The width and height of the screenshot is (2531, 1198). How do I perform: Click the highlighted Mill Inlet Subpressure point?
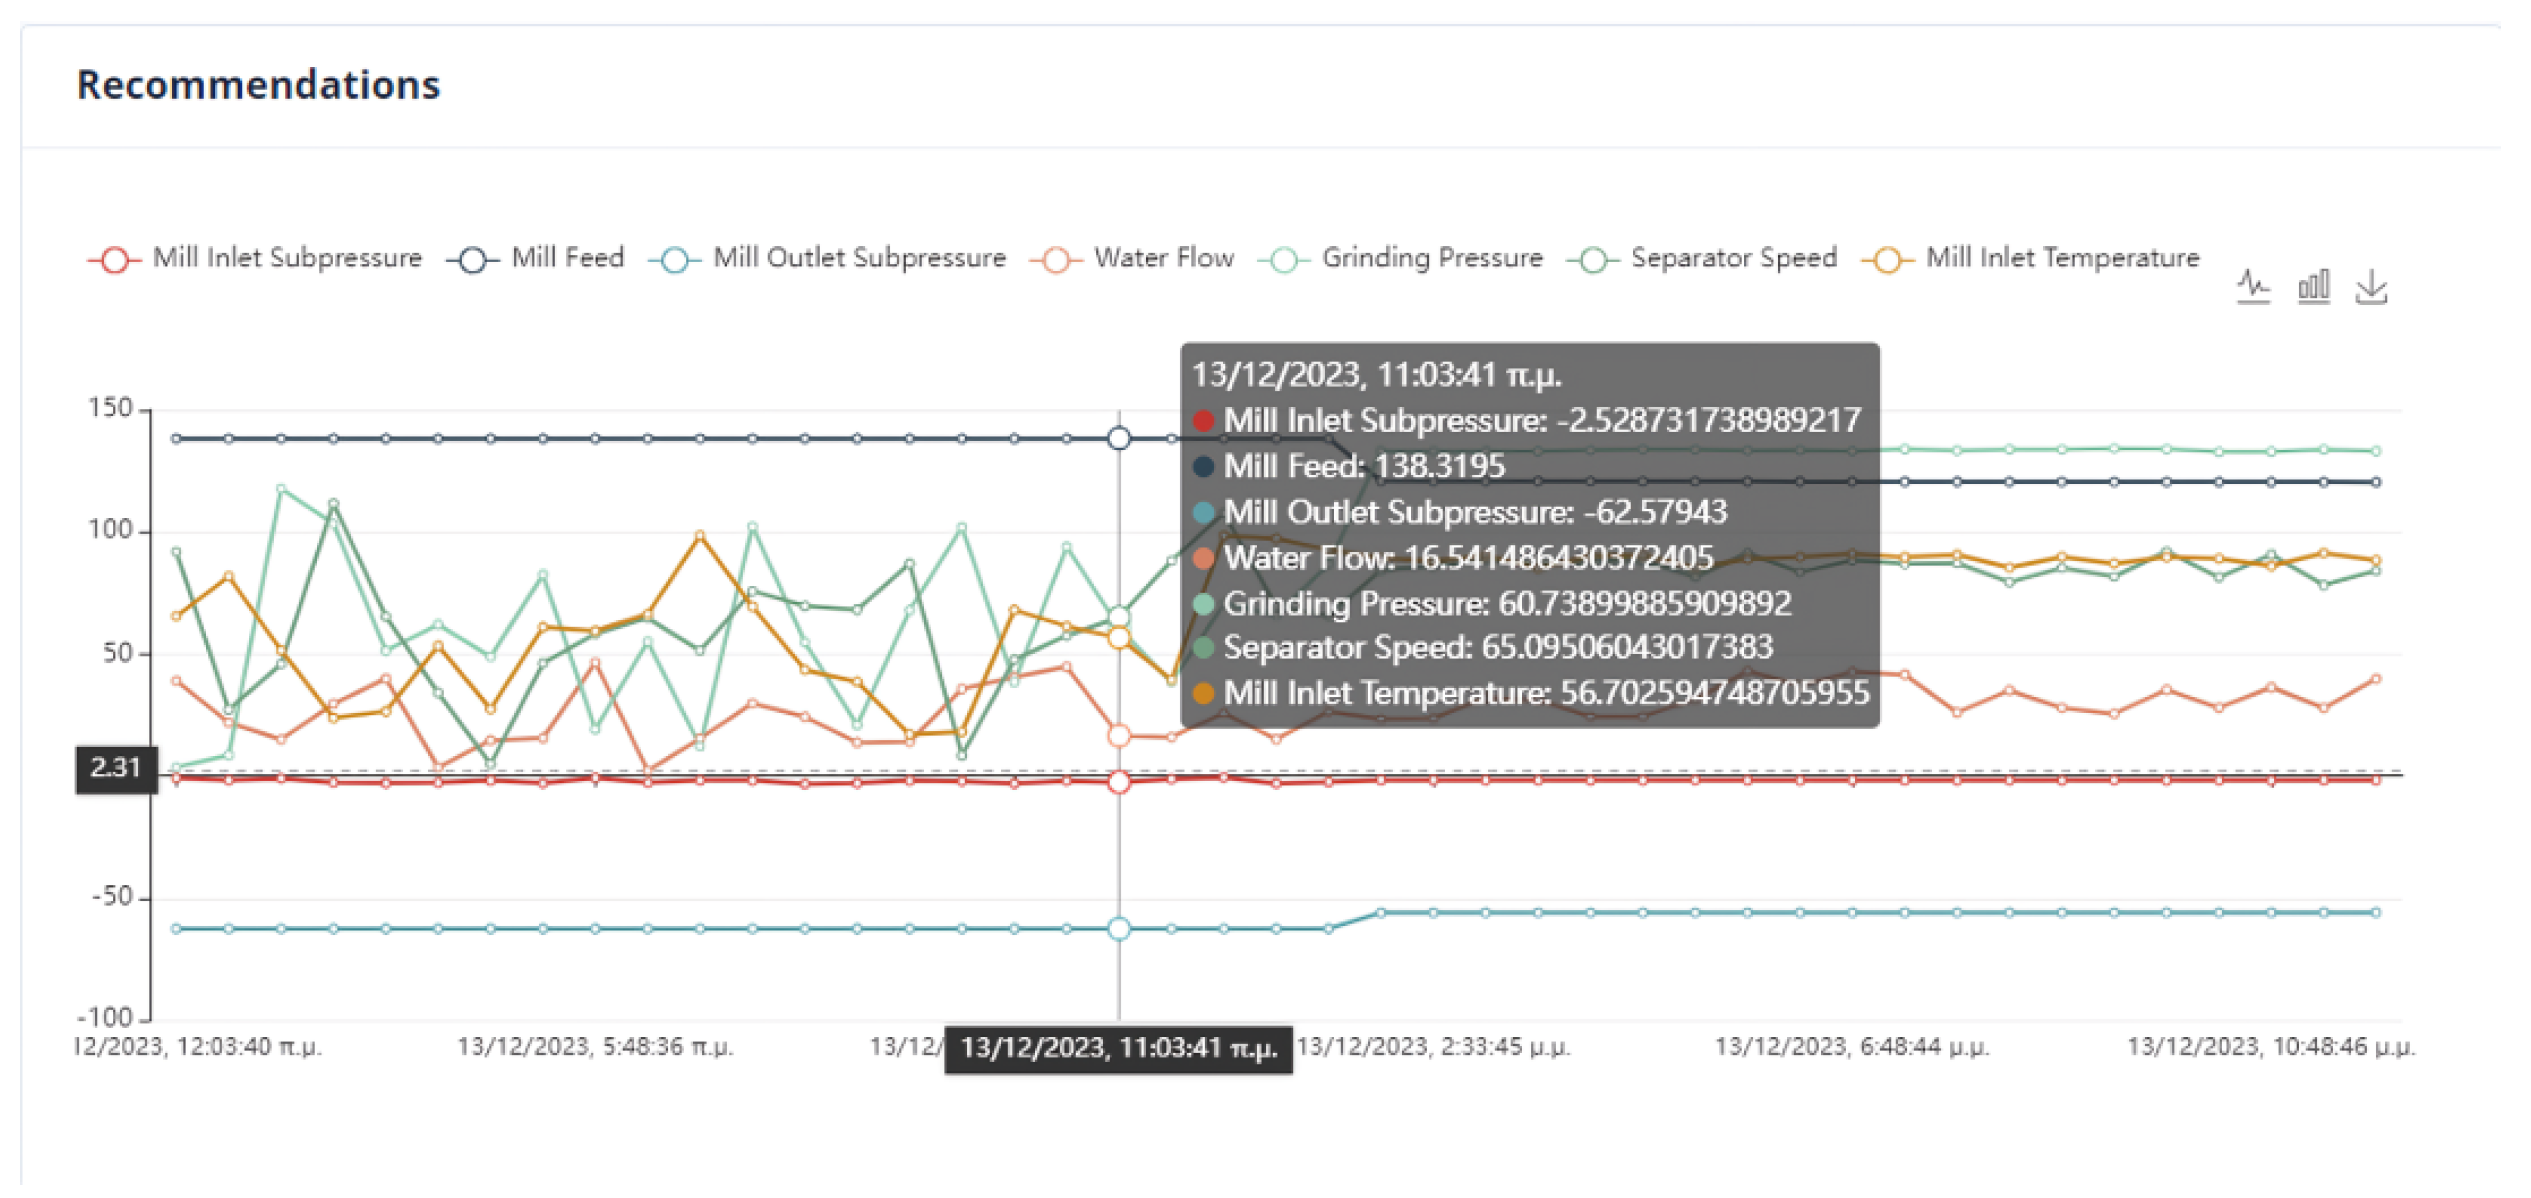point(1119,782)
